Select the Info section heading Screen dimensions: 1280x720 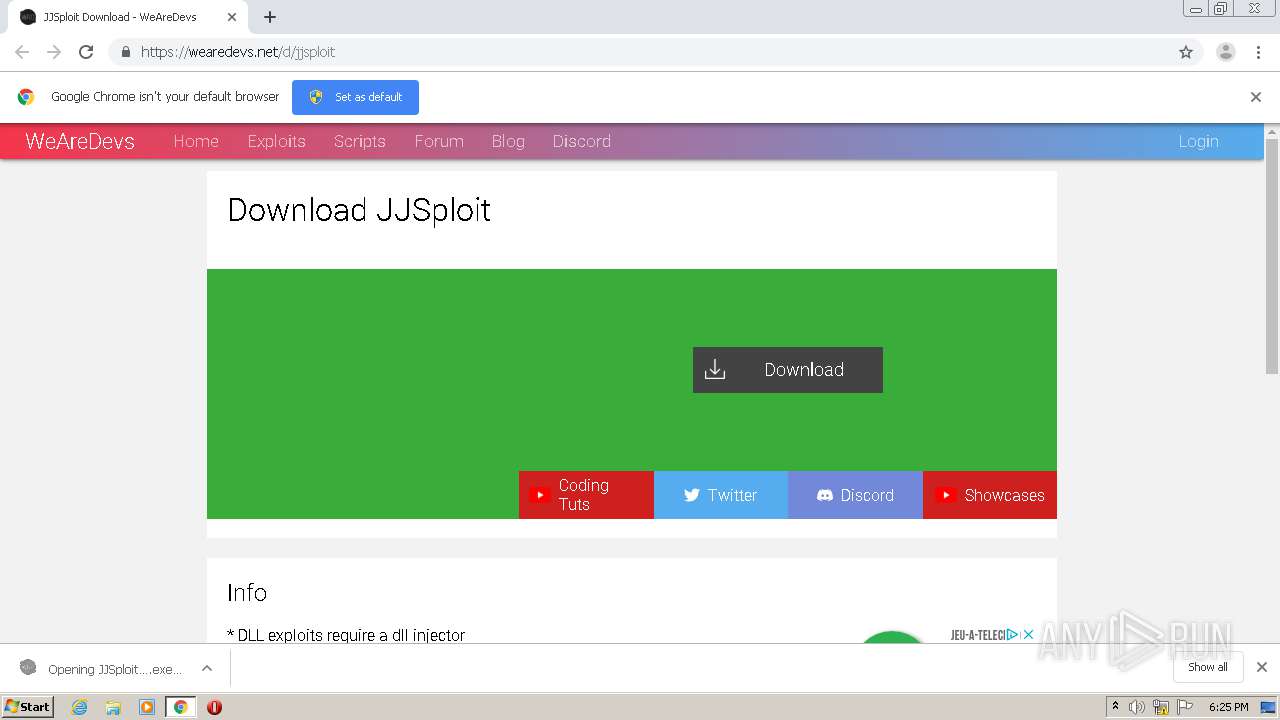(247, 592)
